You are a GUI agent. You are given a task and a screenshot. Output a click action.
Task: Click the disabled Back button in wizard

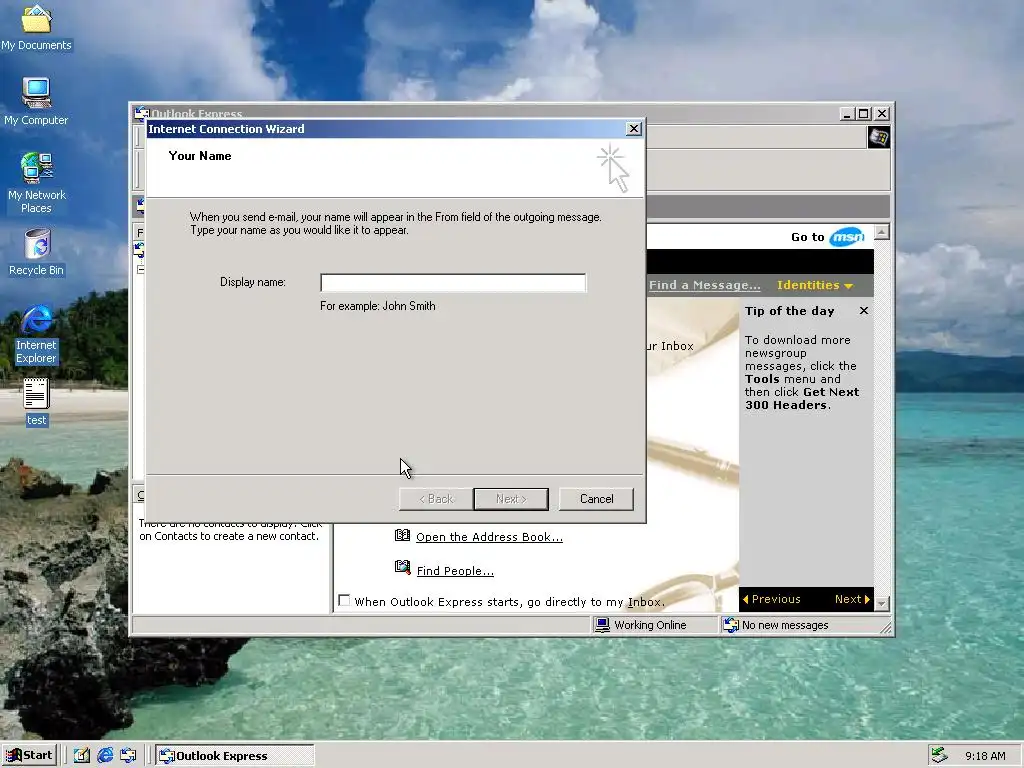tap(436, 499)
